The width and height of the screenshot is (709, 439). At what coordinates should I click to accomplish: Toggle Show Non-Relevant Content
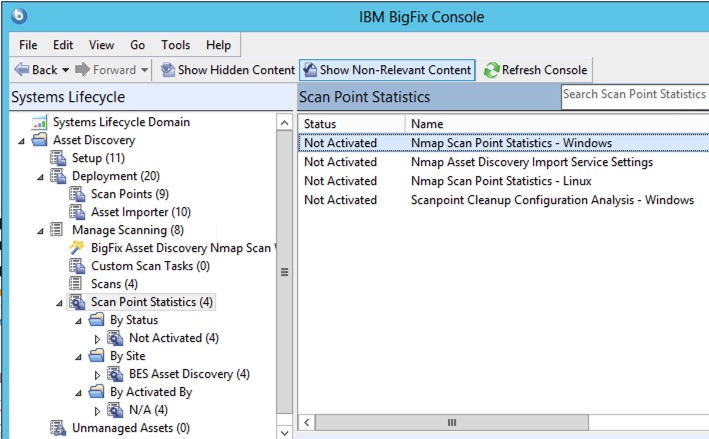coord(387,70)
